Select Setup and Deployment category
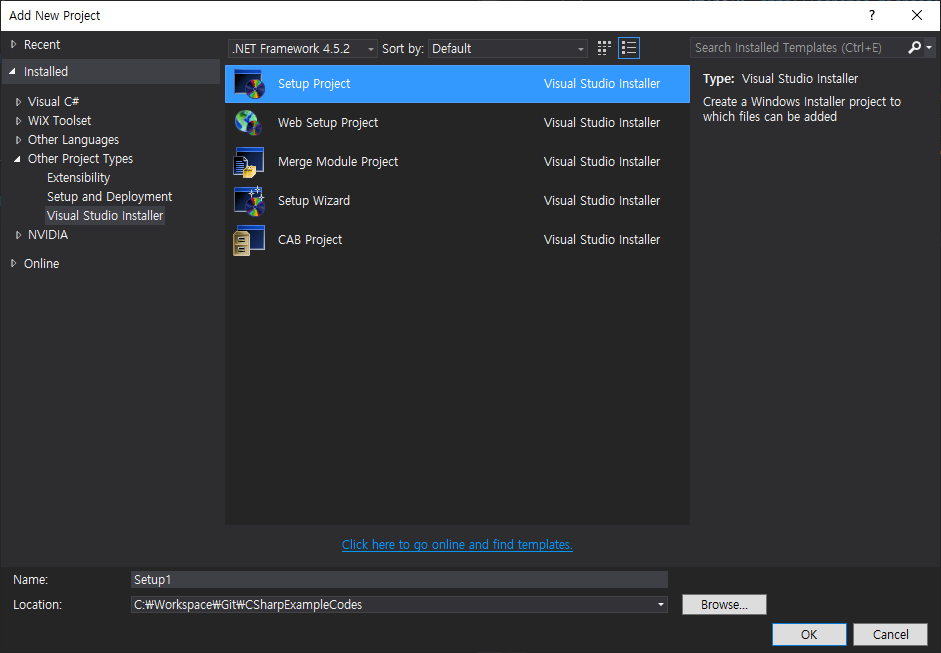The height and width of the screenshot is (653, 941). (110, 197)
